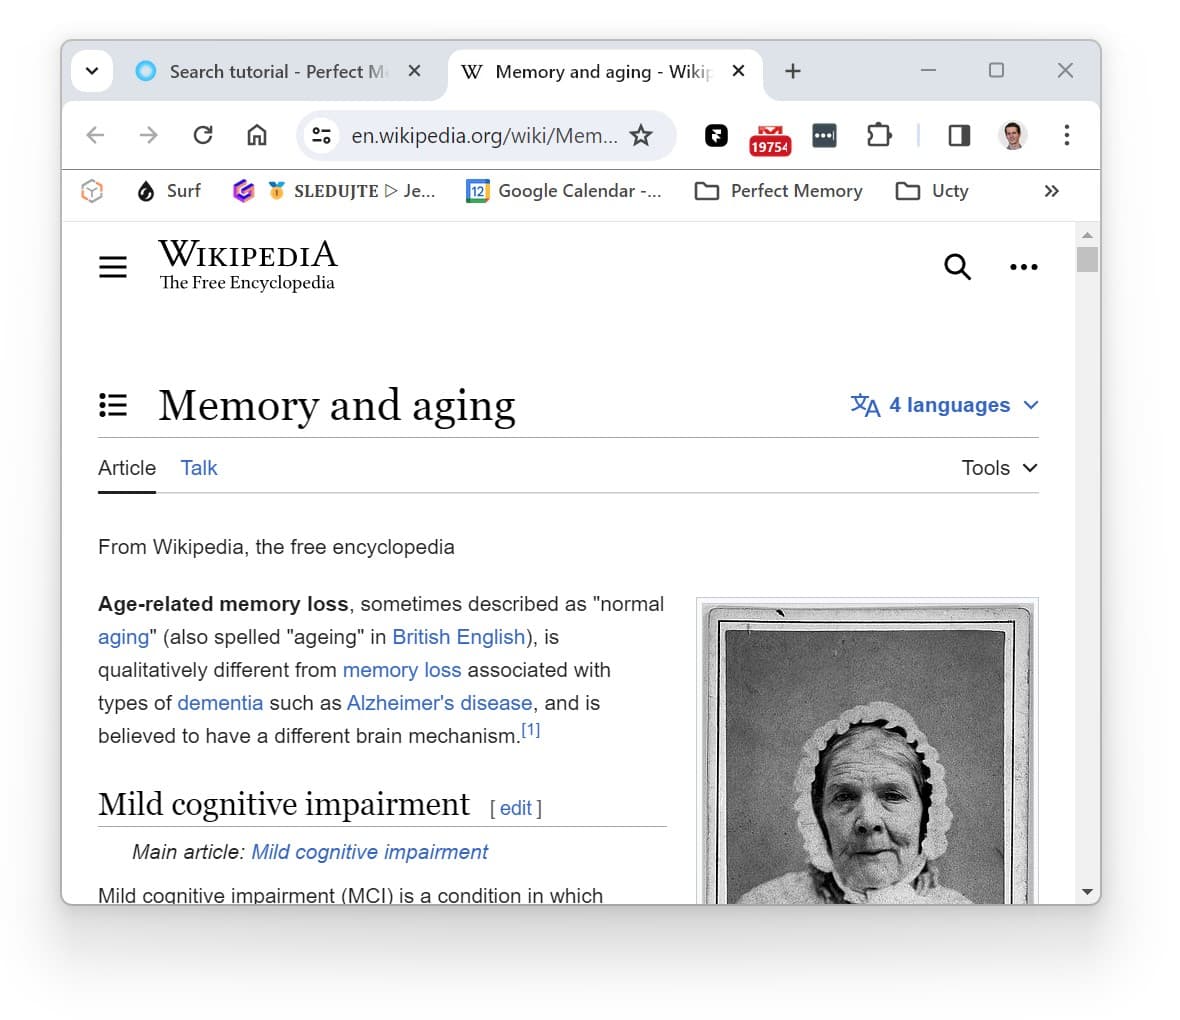Open the Google Calendar bookmark
The width and height of the screenshot is (1180, 1020).
click(x=564, y=191)
